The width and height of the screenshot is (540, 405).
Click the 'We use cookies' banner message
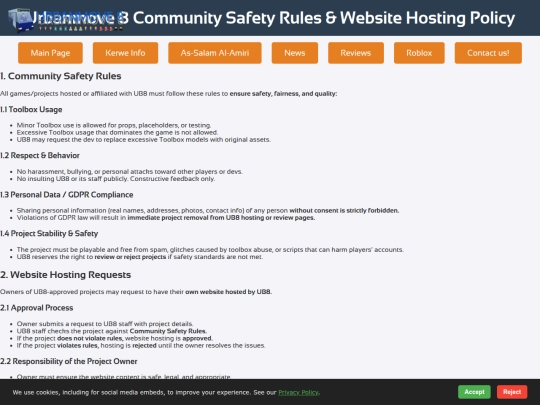click(166, 392)
